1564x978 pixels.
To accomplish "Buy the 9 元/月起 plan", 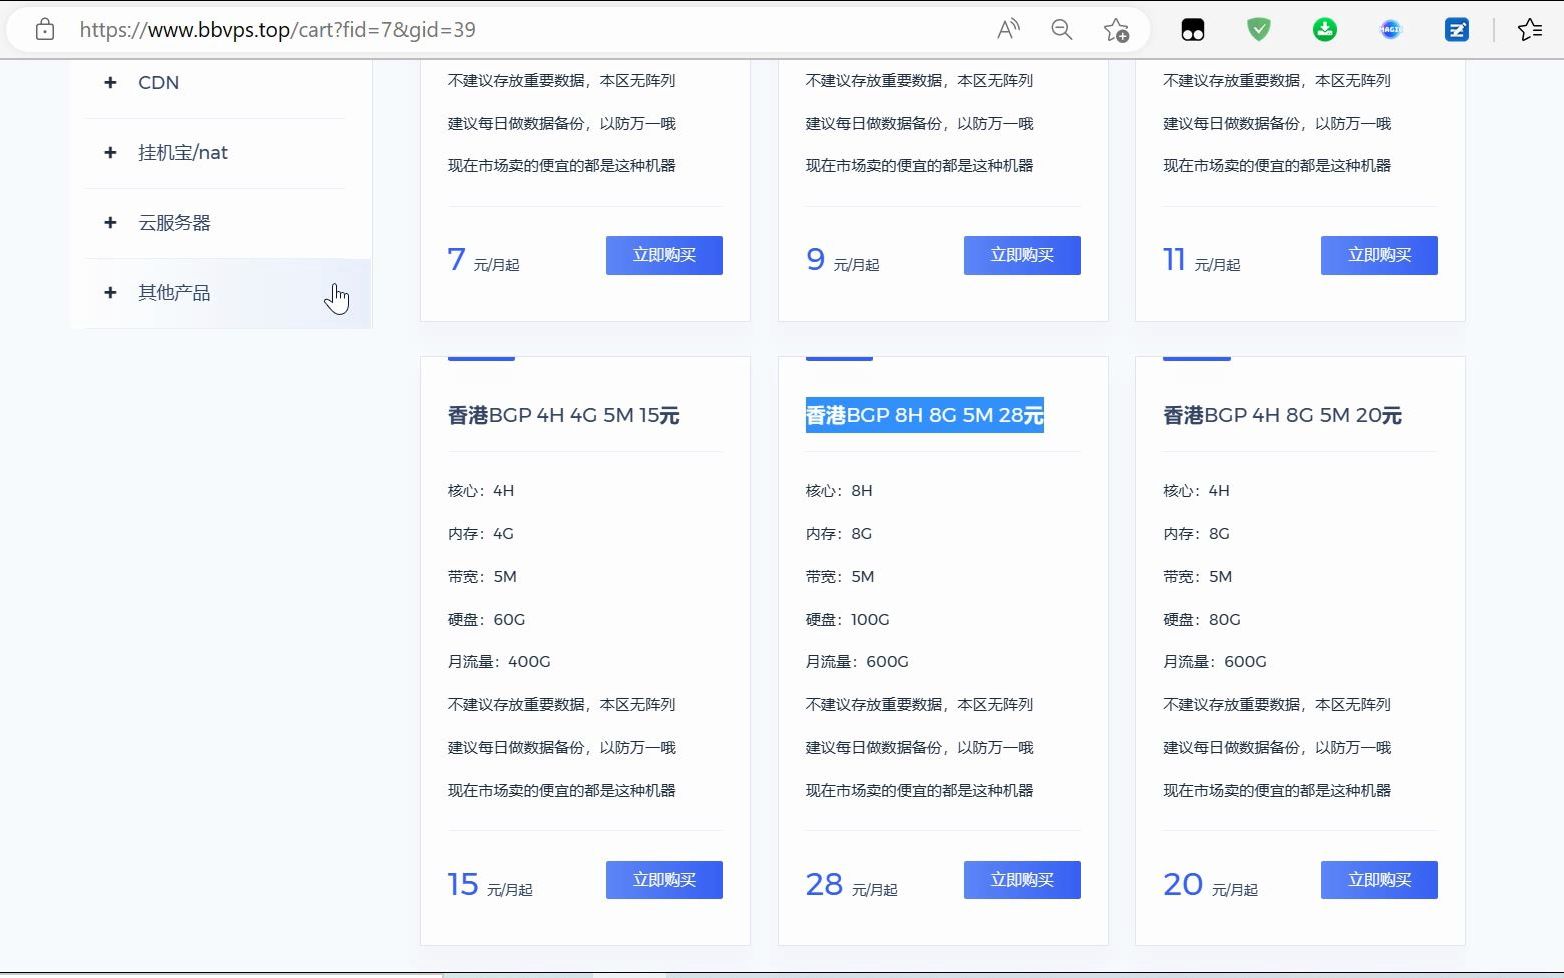I will point(1022,255).
